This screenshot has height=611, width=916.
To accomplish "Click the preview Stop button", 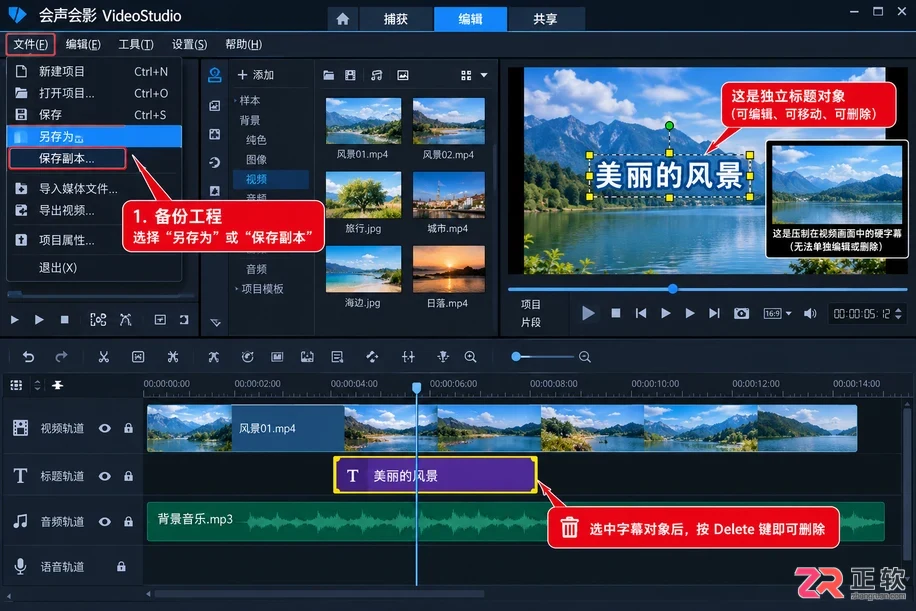I will pyautogui.click(x=616, y=314).
